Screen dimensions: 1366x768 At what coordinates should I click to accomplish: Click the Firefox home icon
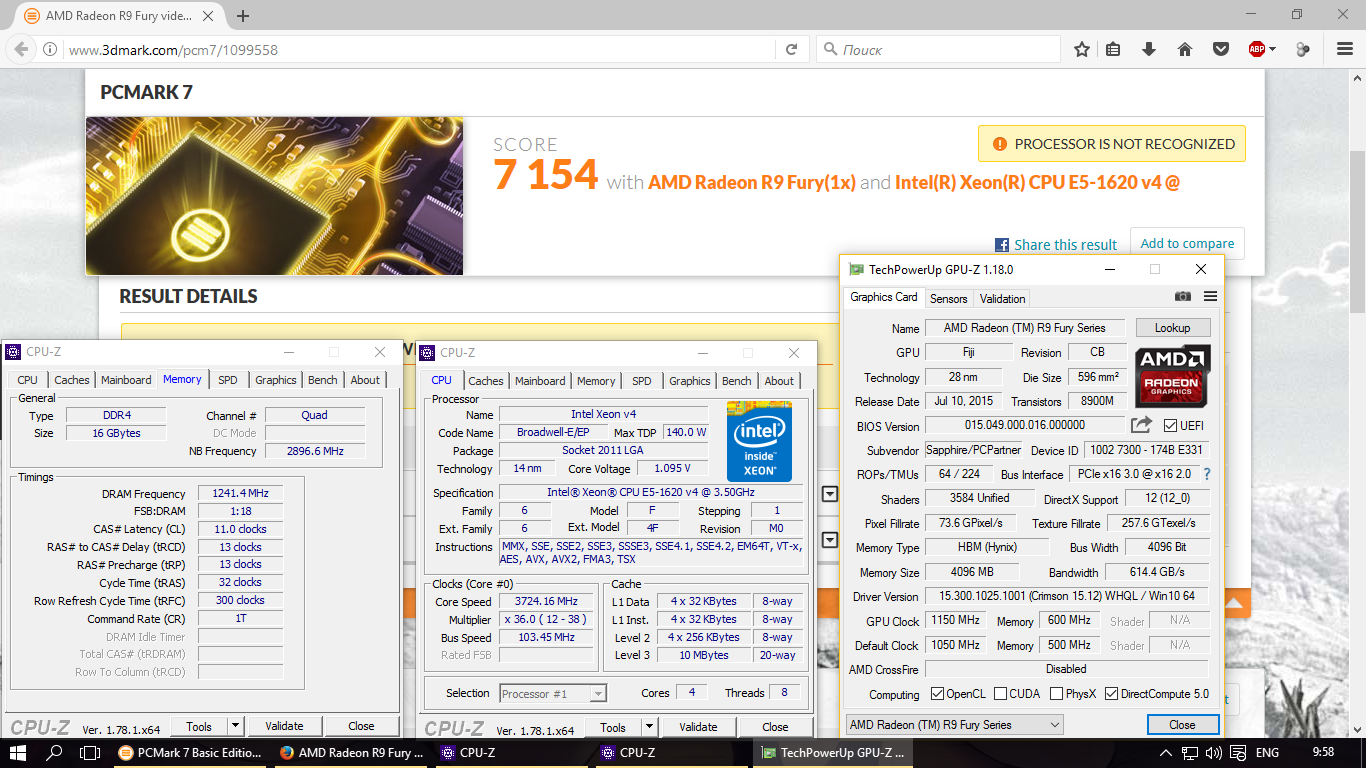(x=1185, y=49)
